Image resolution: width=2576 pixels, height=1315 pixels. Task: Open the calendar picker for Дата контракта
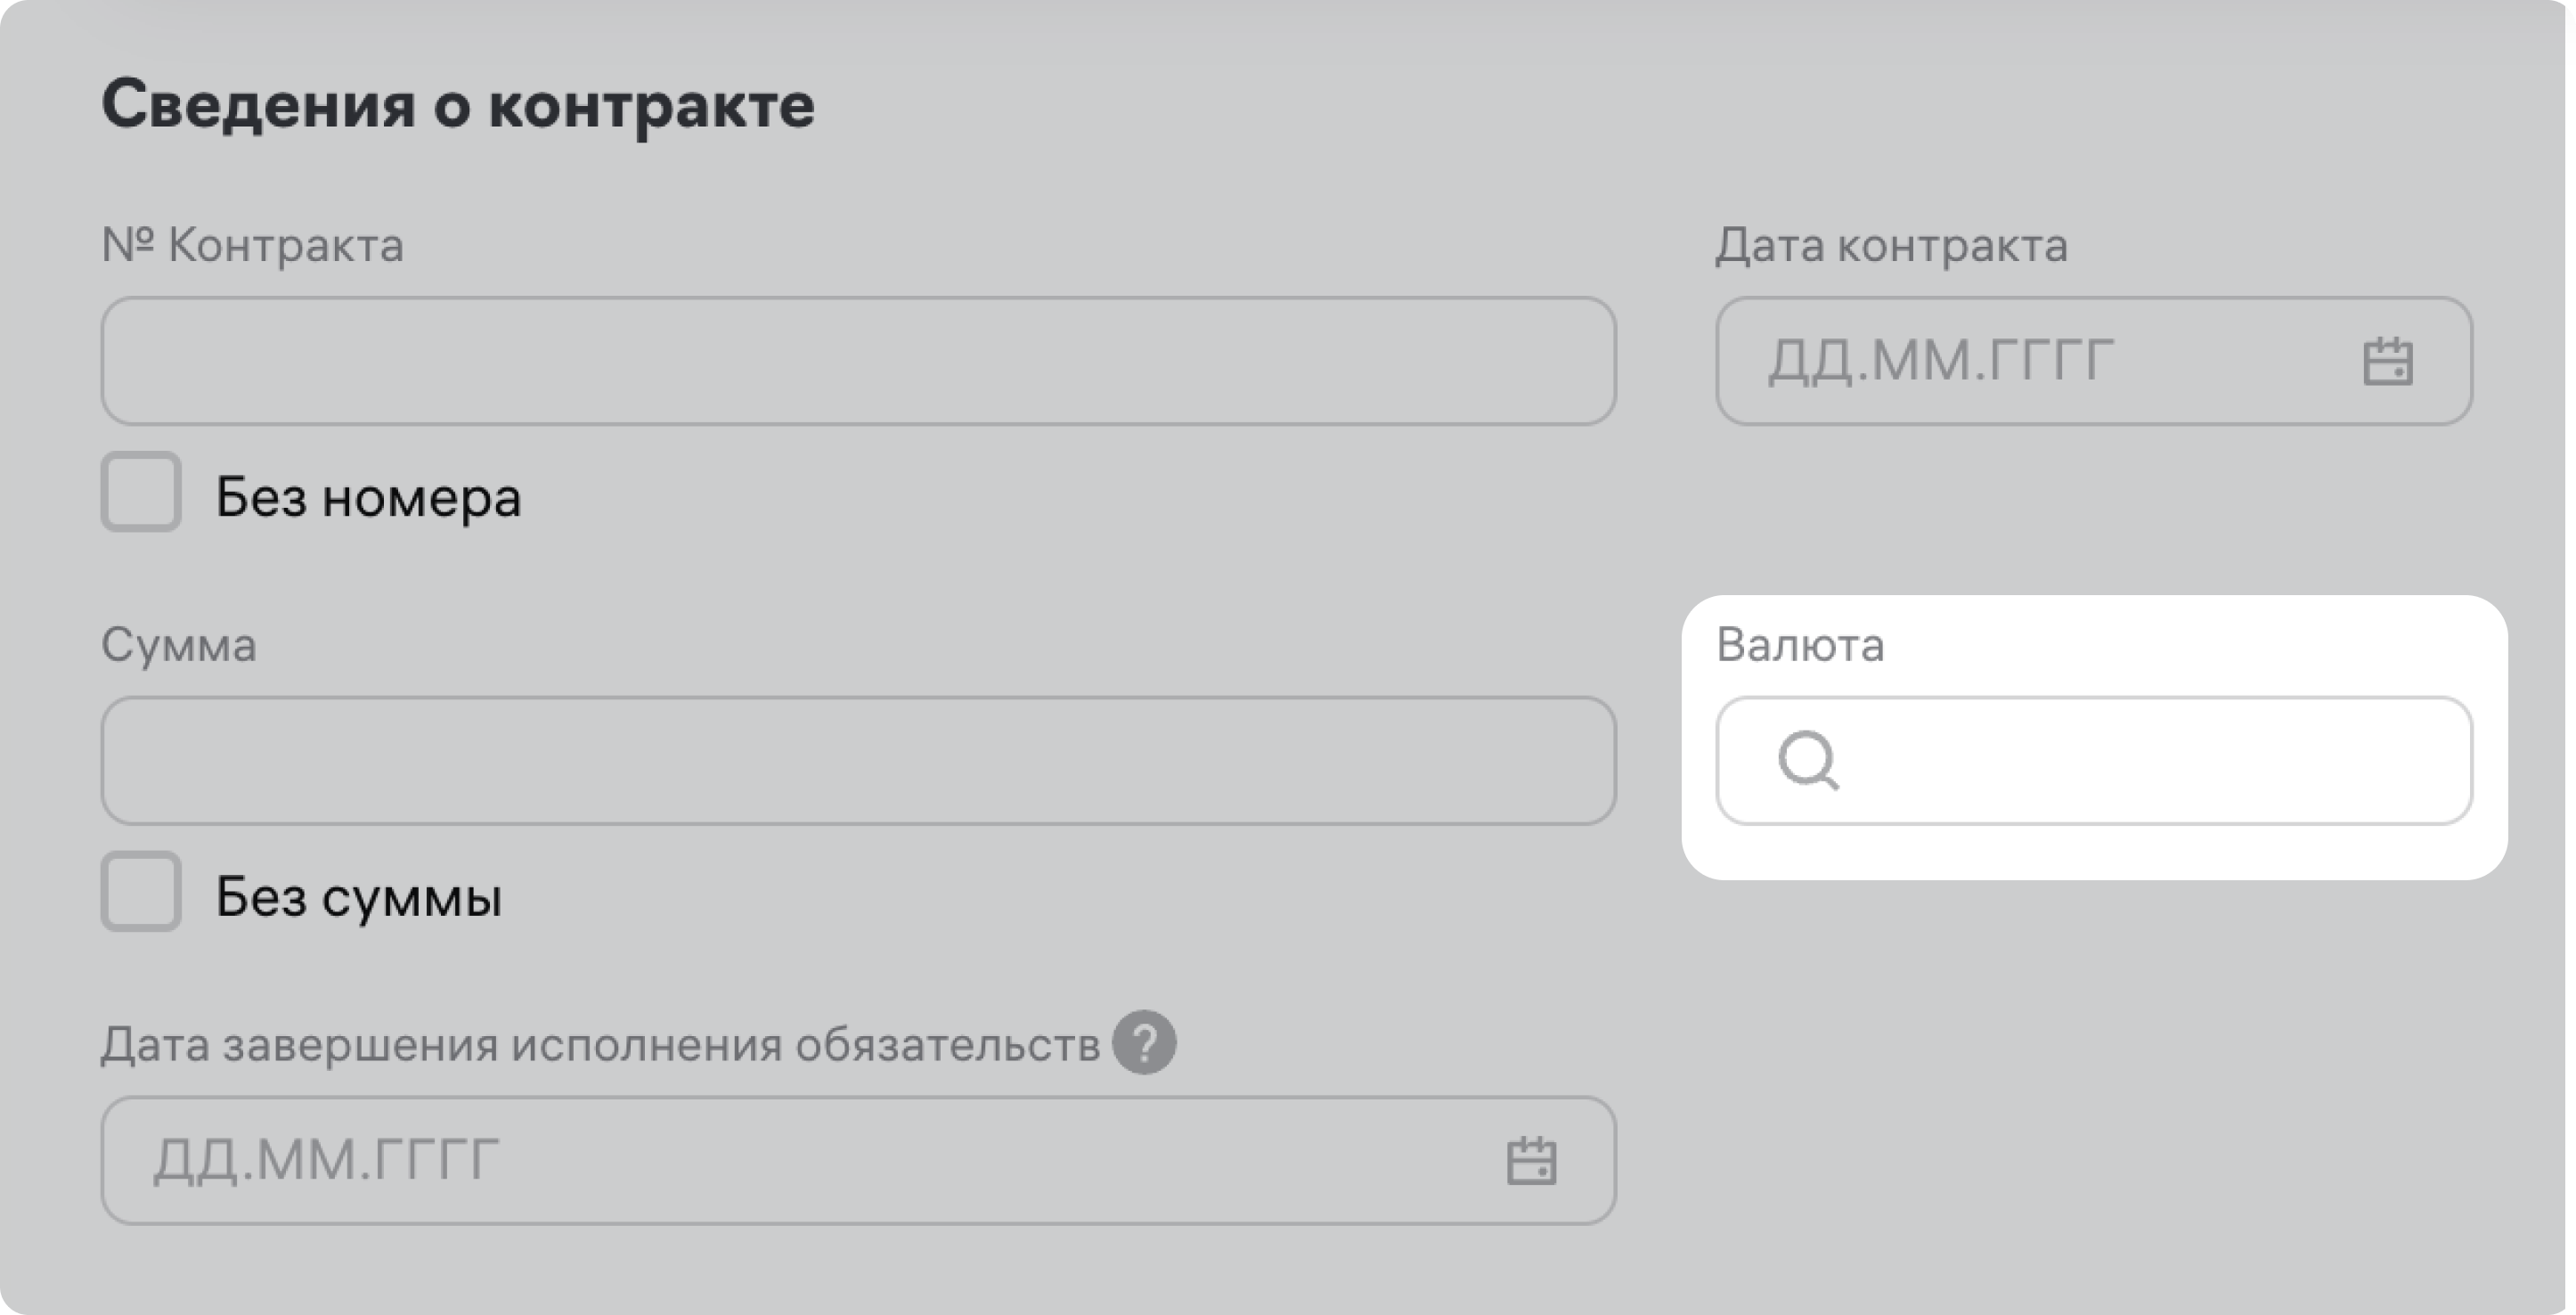(x=2387, y=361)
